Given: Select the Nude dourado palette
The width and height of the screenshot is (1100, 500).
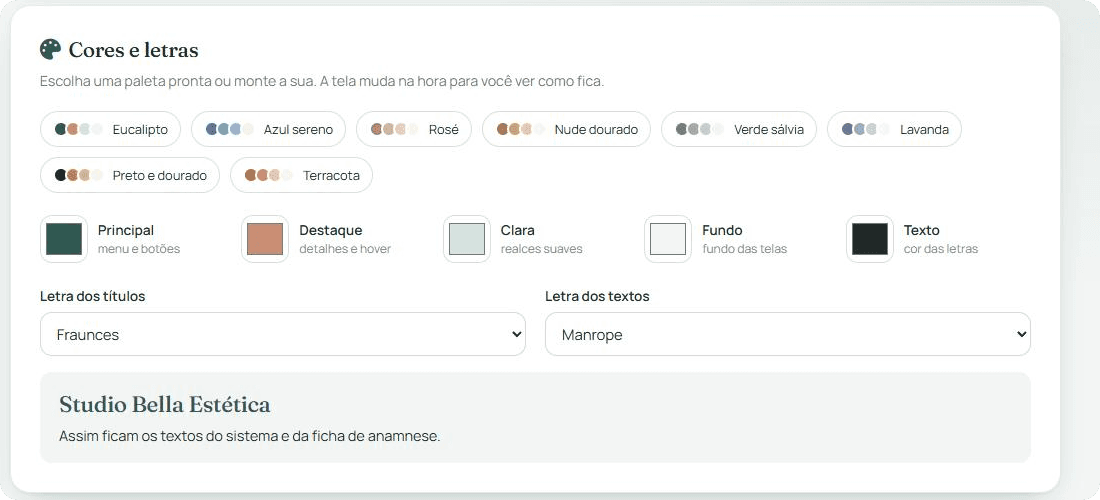Looking at the screenshot, I should (567, 129).
